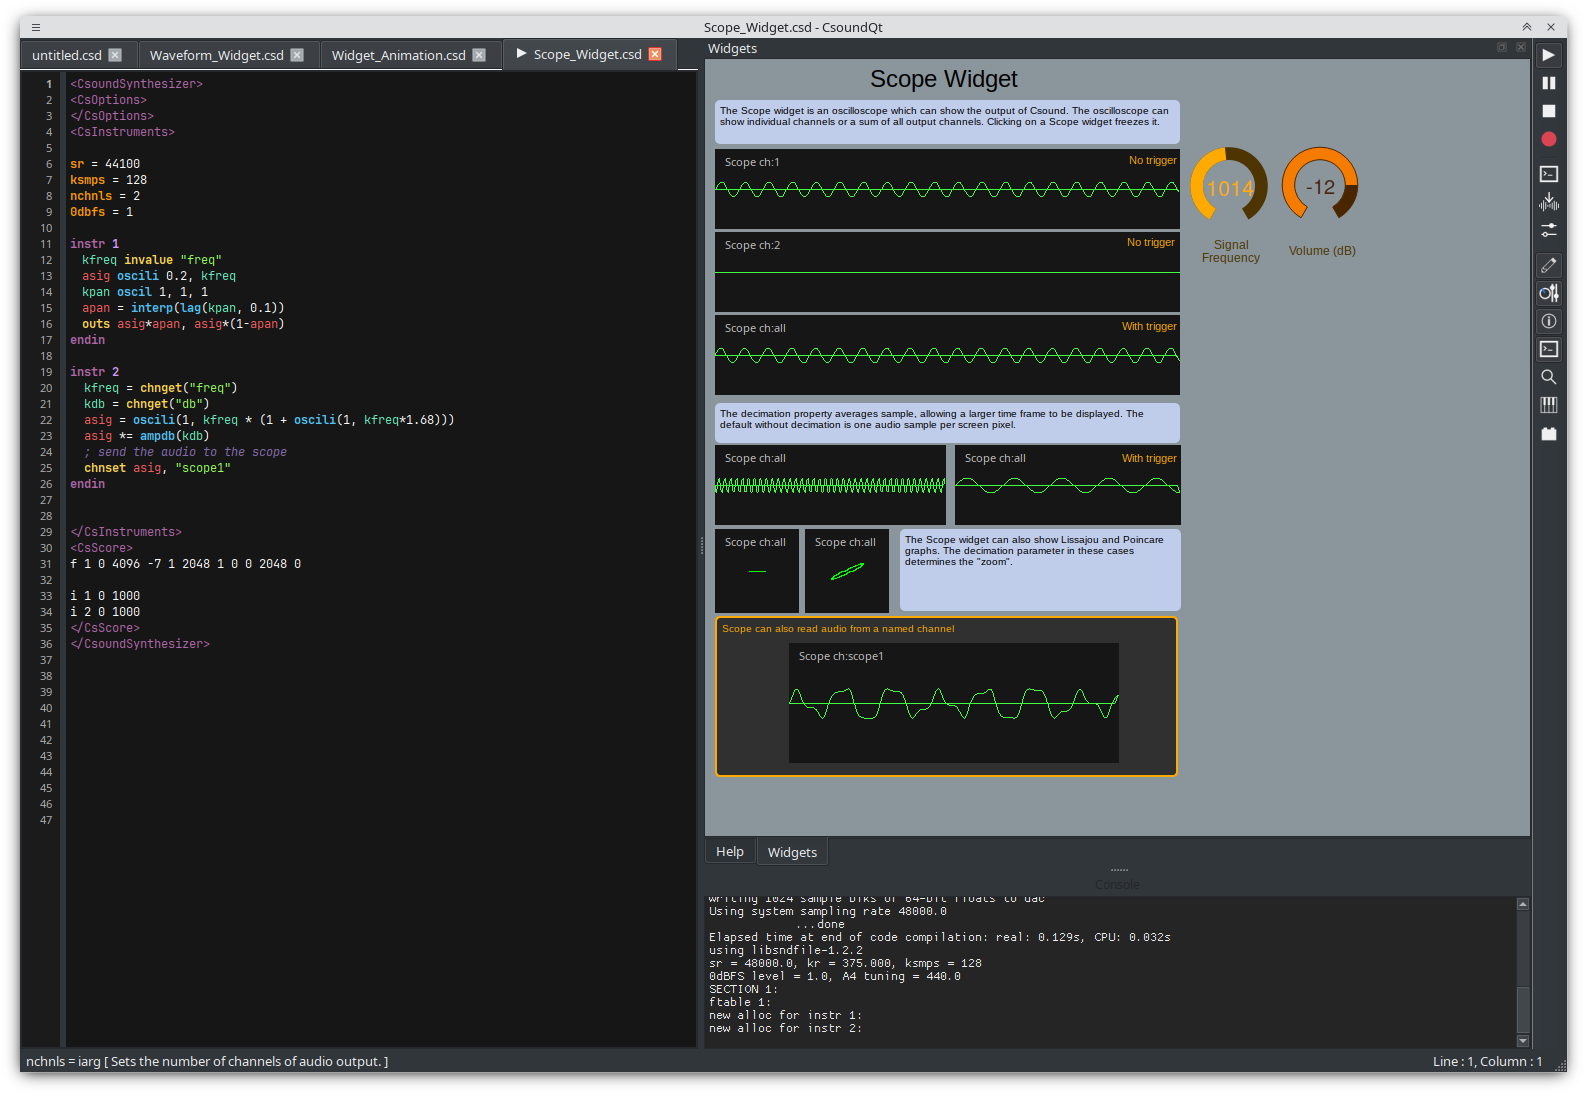
Task: Click the red Record button
Action: [x=1548, y=139]
